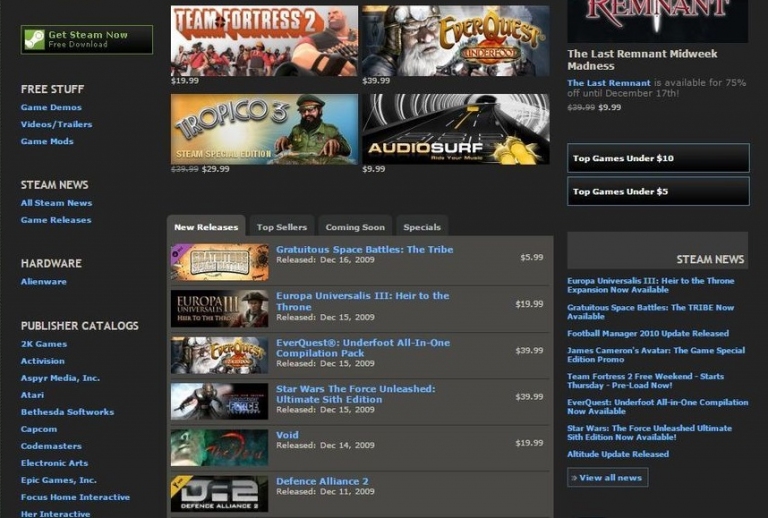Open the Game Demos link
The image size is (768, 518).
[x=51, y=107]
